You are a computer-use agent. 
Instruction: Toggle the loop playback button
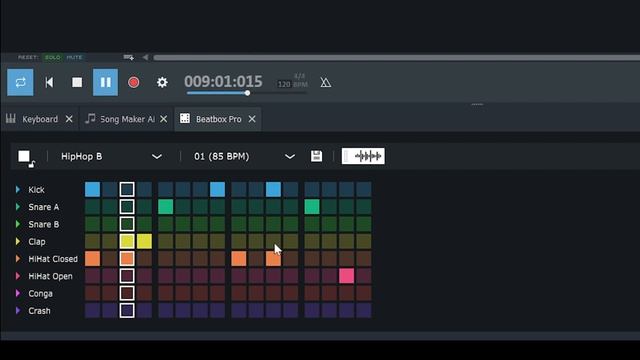(20, 82)
